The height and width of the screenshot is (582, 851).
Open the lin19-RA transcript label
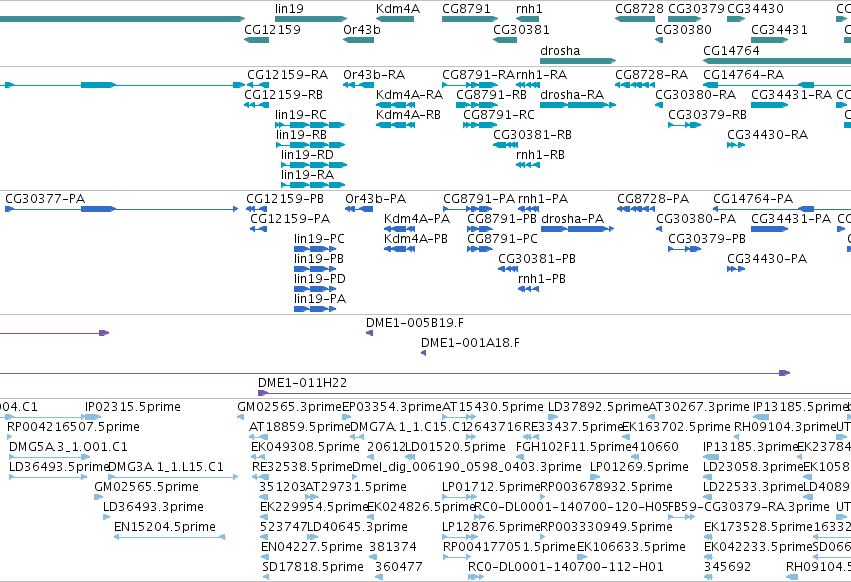point(307,175)
